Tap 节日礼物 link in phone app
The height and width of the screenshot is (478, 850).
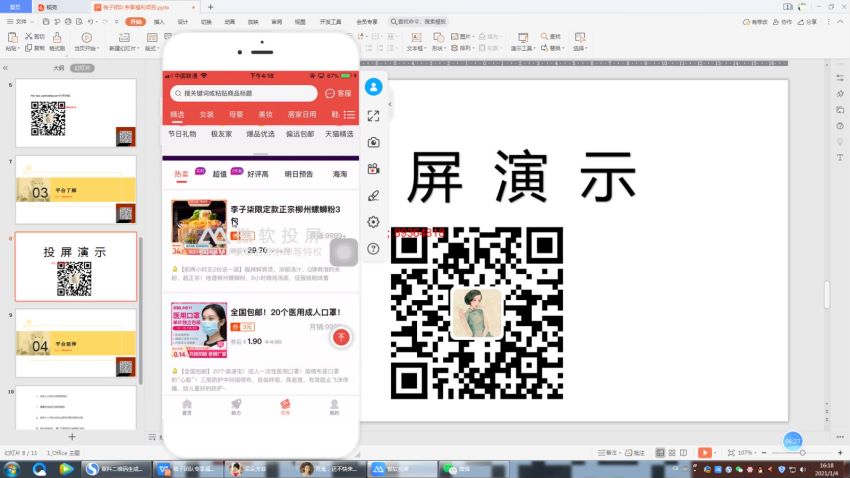point(182,134)
